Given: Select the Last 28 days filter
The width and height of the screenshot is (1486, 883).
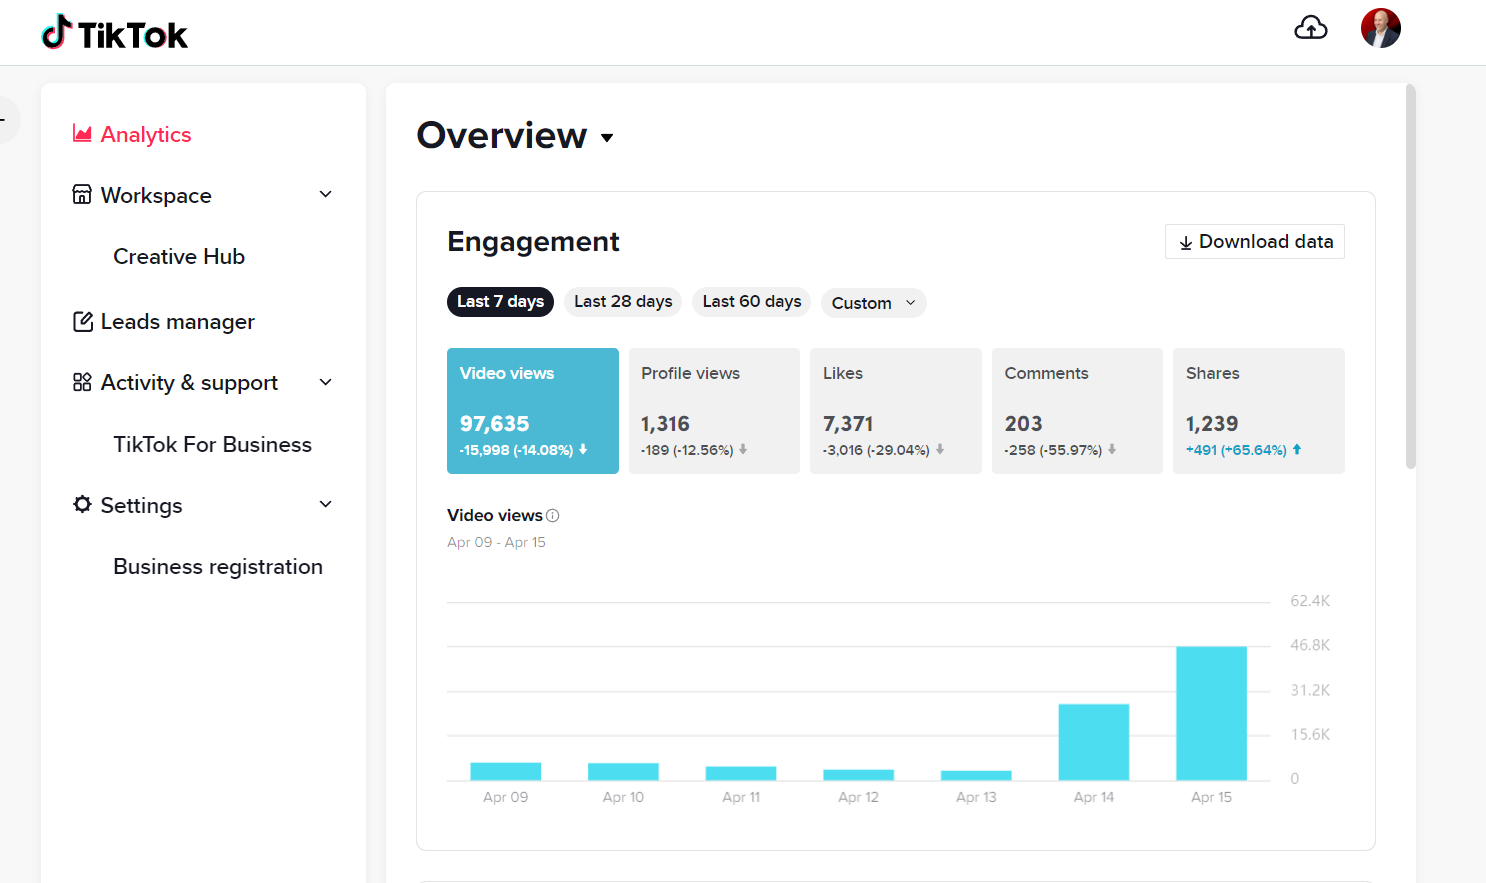Looking at the screenshot, I should click(x=623, y=302).
